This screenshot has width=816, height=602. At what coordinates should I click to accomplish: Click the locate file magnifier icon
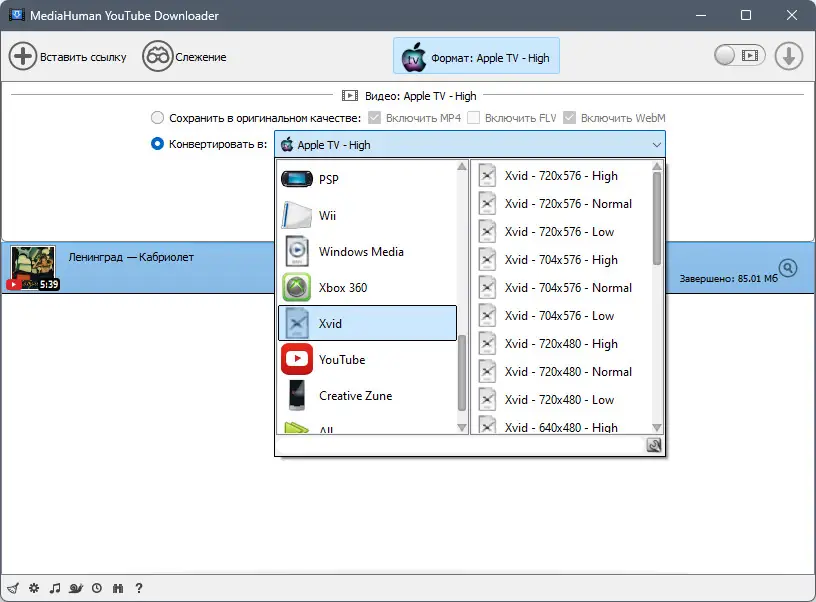(788, 268)
